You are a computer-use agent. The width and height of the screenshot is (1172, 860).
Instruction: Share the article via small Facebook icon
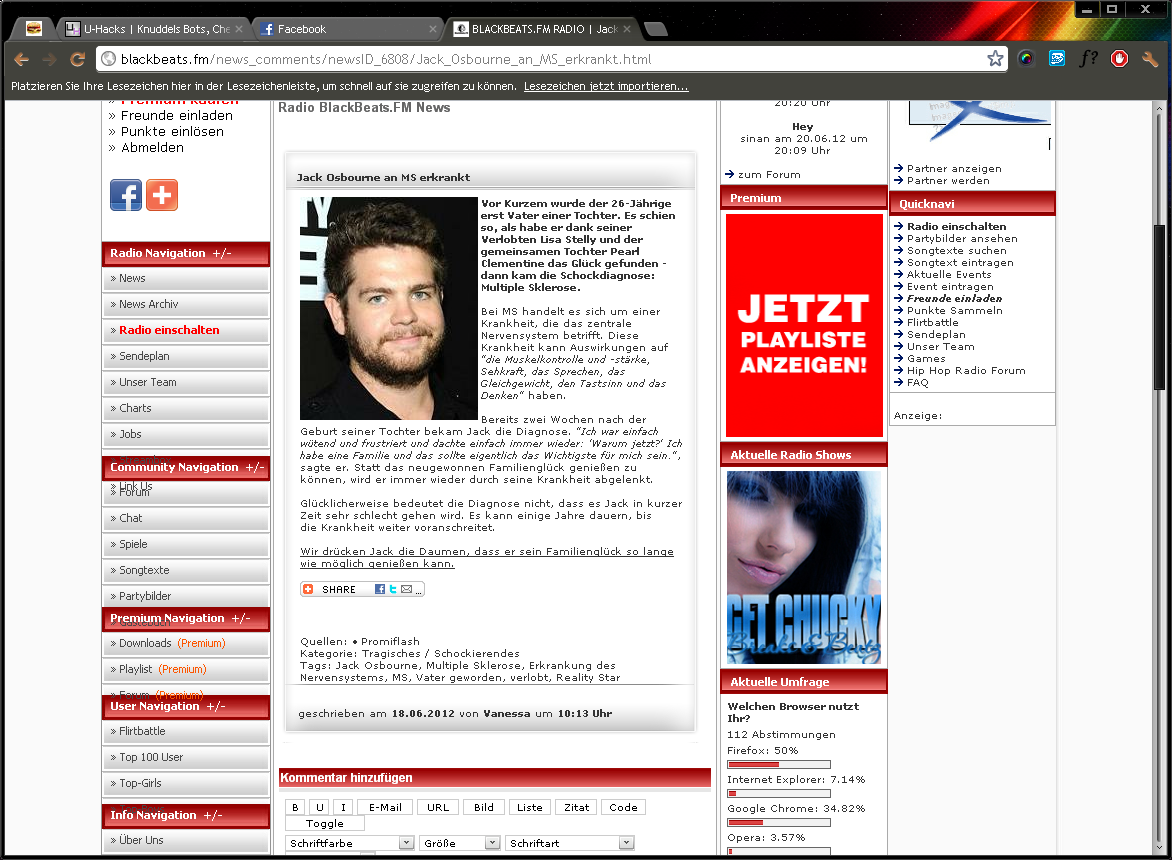[380, 589]
